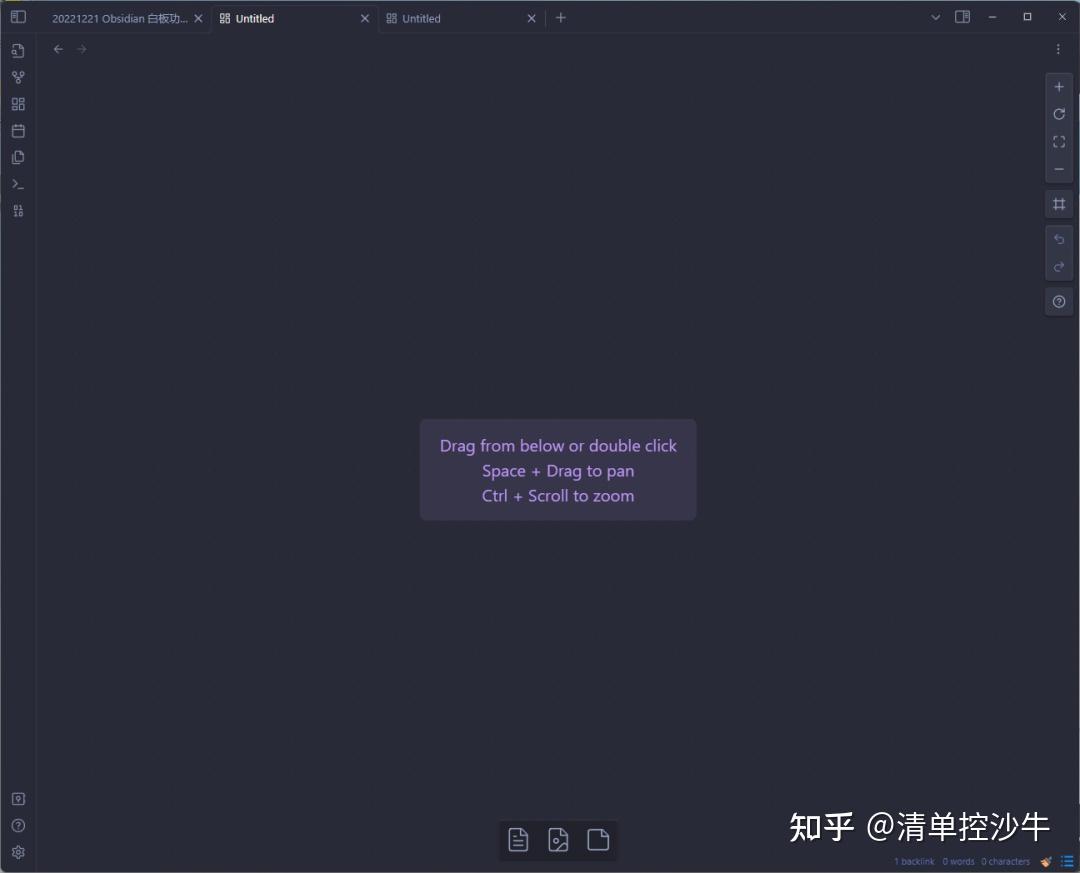This screenshot has height=873, width=1080.
Task: Create a new canvas
Action: click(x=18, y=103)
